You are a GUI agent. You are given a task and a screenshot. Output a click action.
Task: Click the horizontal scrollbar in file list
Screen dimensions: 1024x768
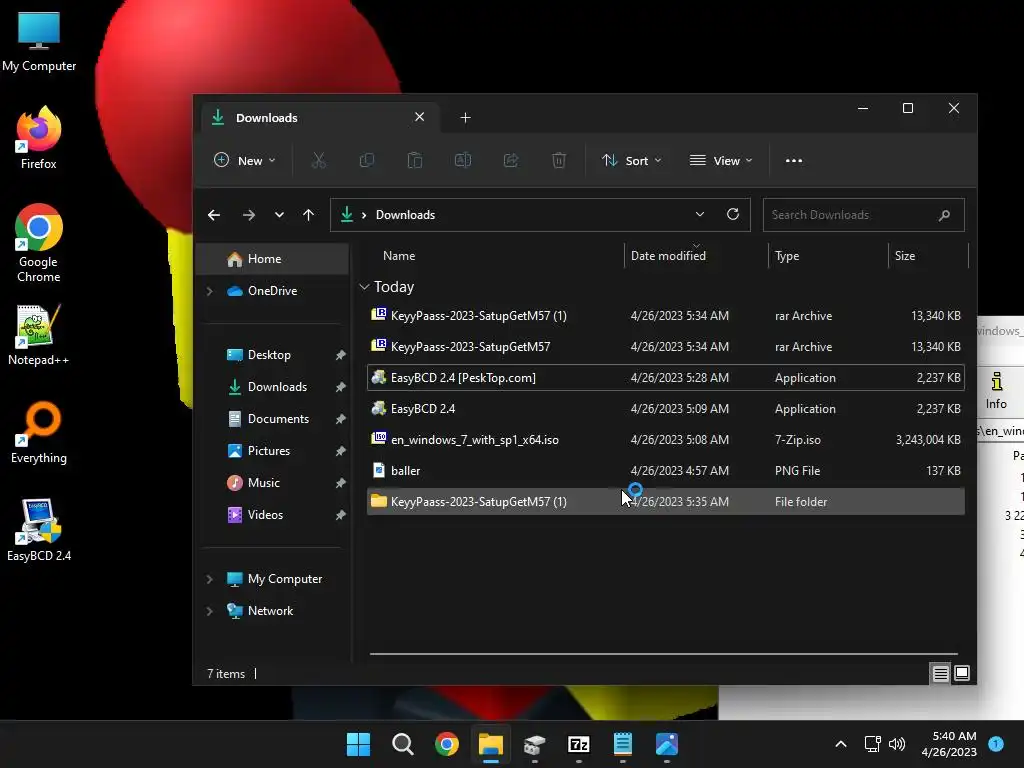[664, 654]
